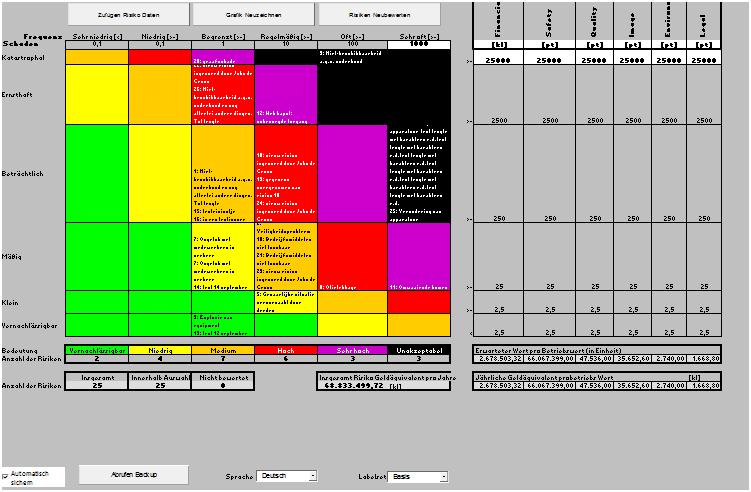Click the 'Sehr niedrig [<]' frequency column header

point(97,36)
